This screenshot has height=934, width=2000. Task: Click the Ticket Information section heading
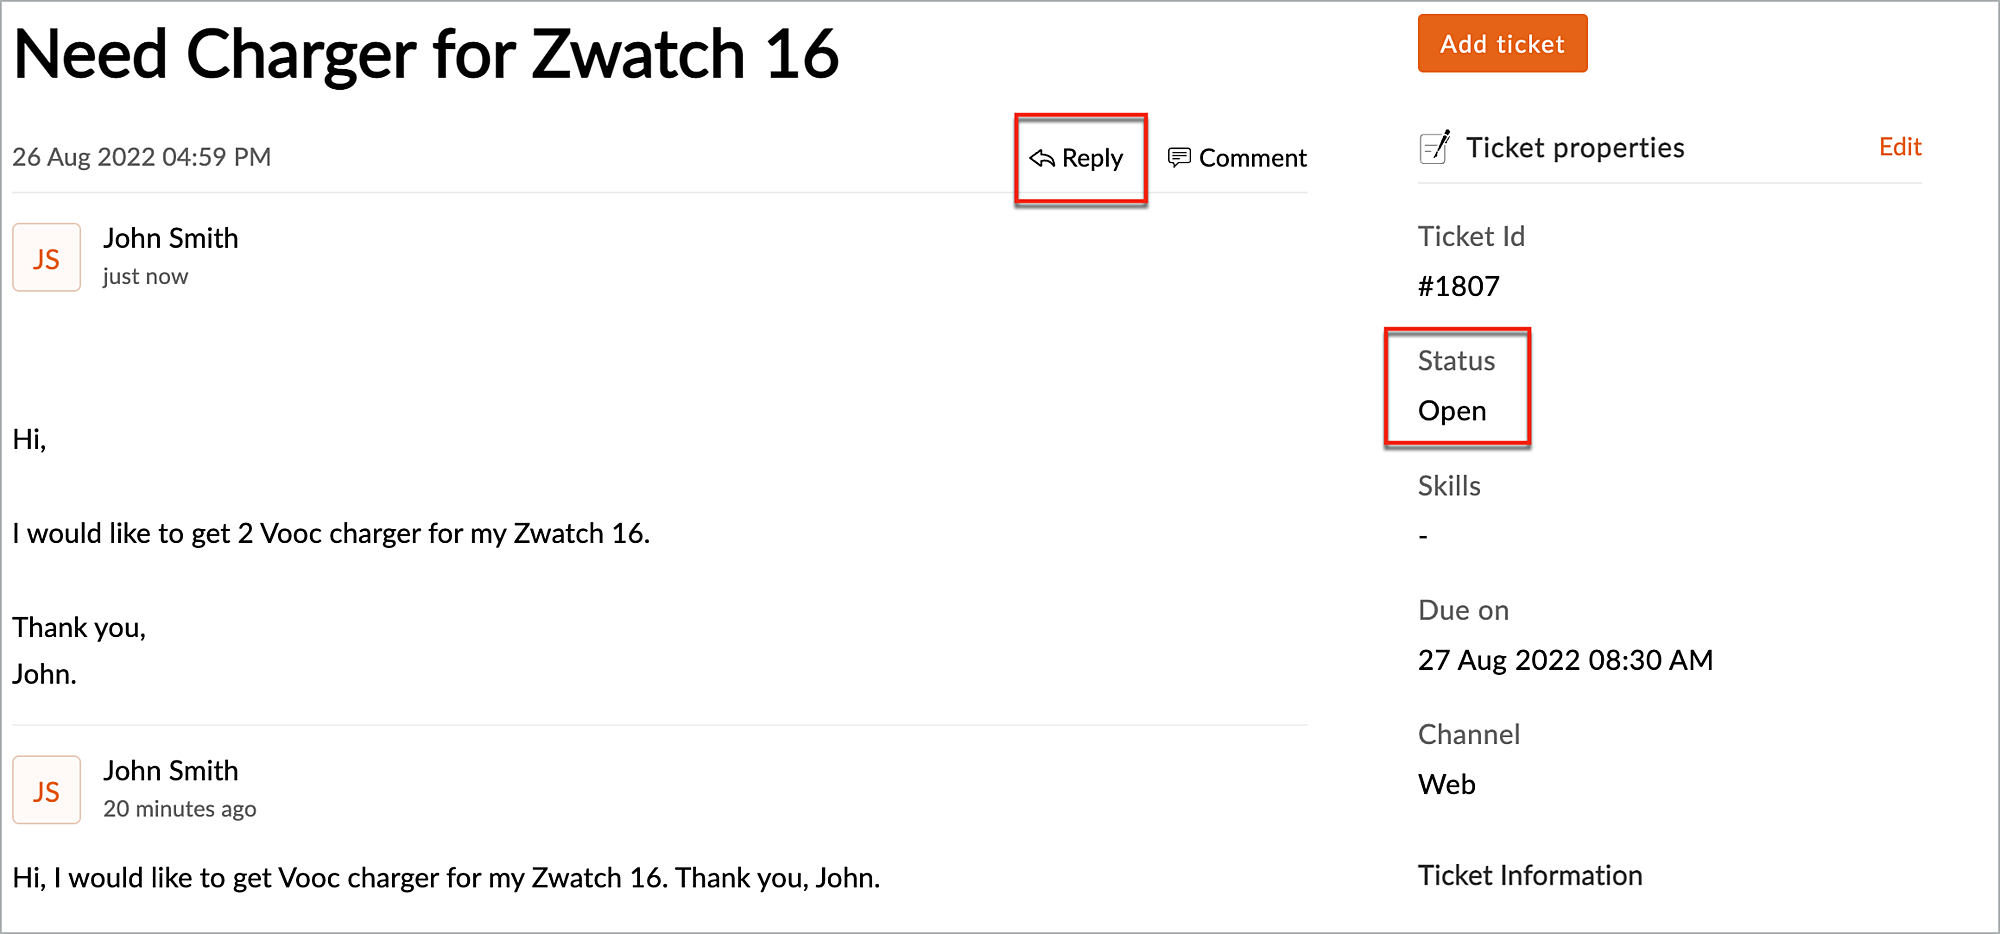(x=1529, y=876)
